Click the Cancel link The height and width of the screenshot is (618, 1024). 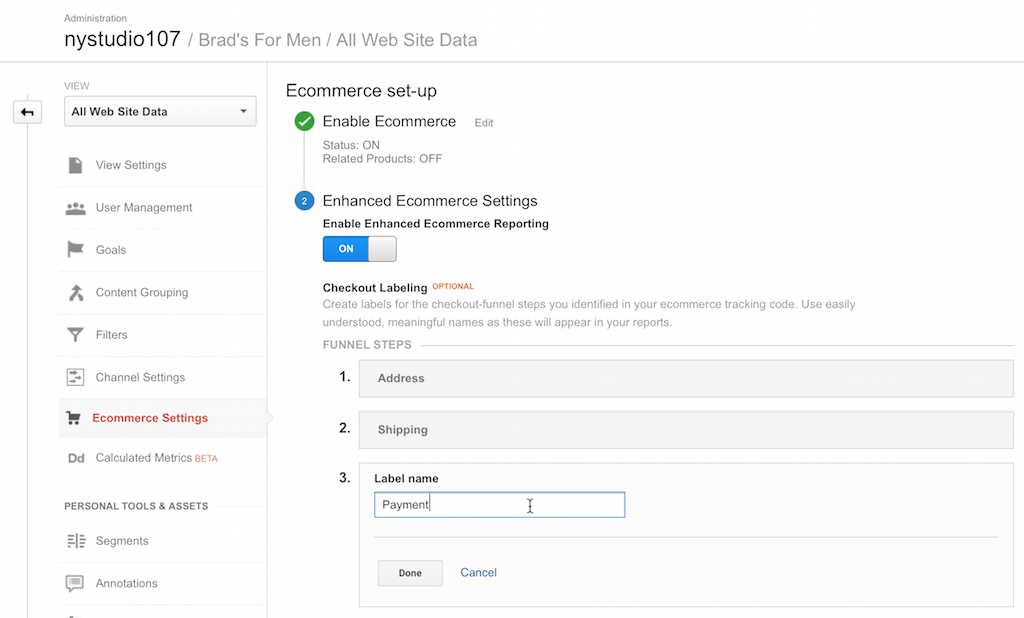coord(478,573)
